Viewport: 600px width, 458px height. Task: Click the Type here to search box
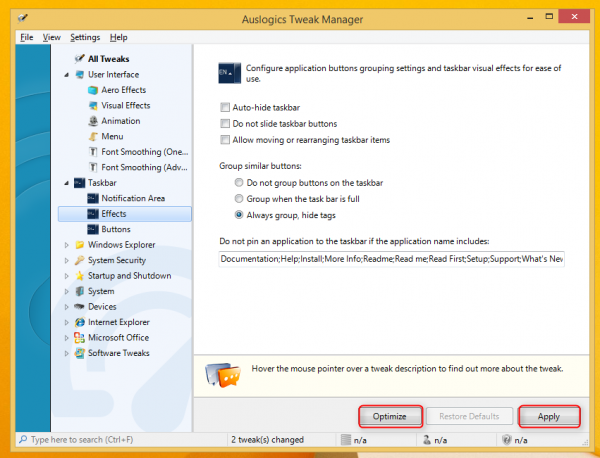tap(122, 440)
